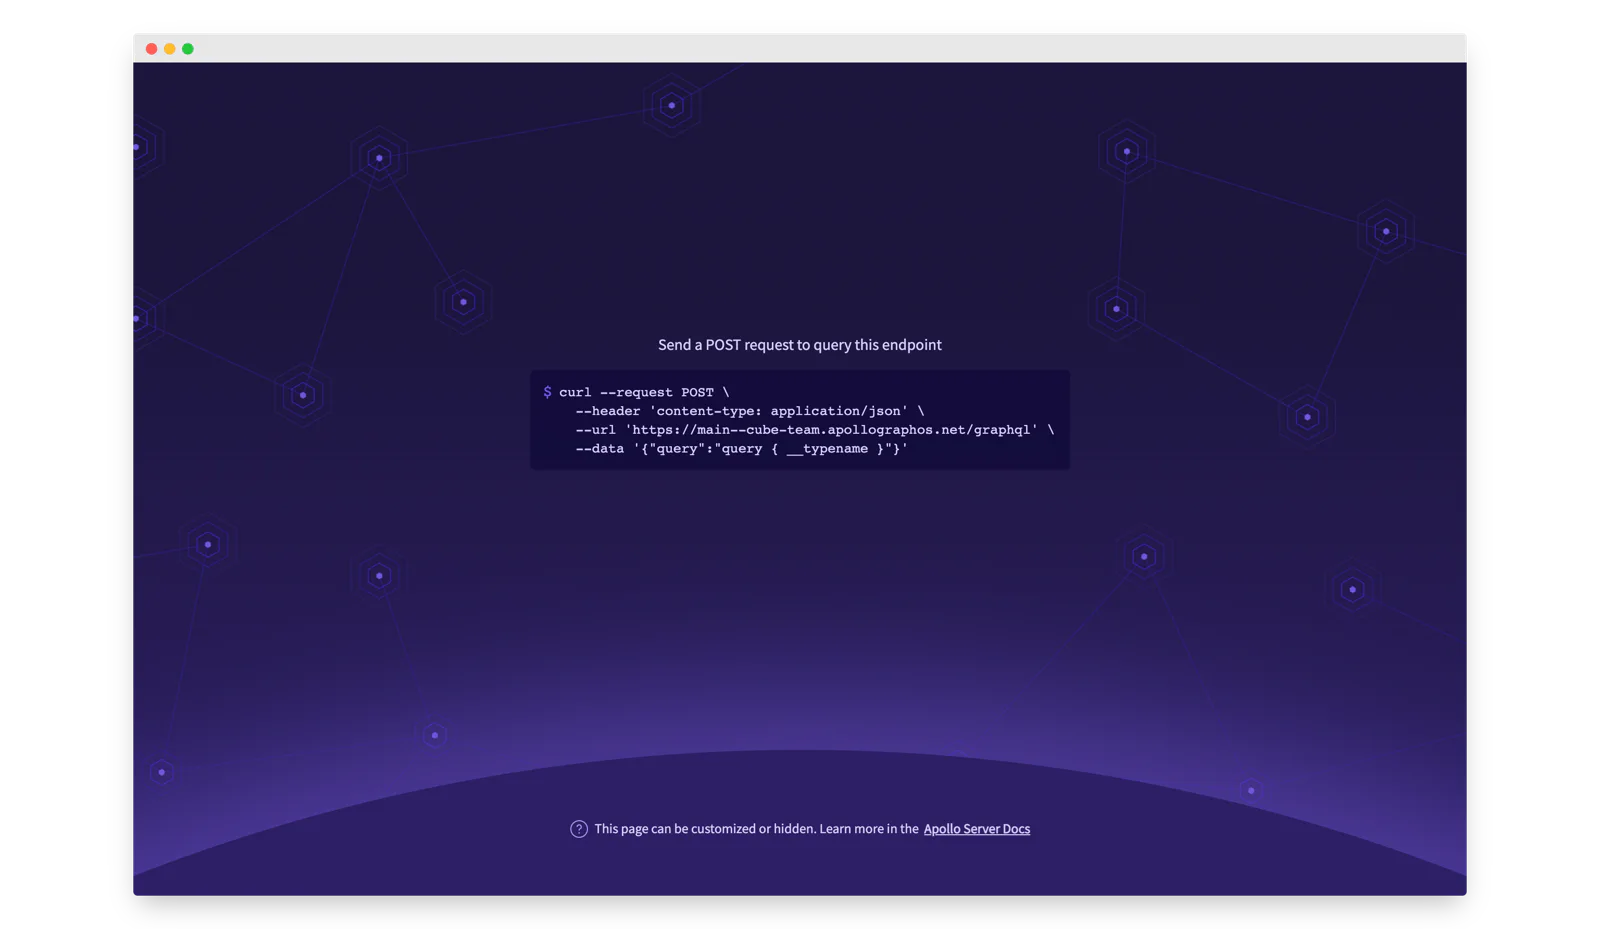Click the --url apollographos.net line
This screenshot has height=929, width=1600.
point(815,430)
